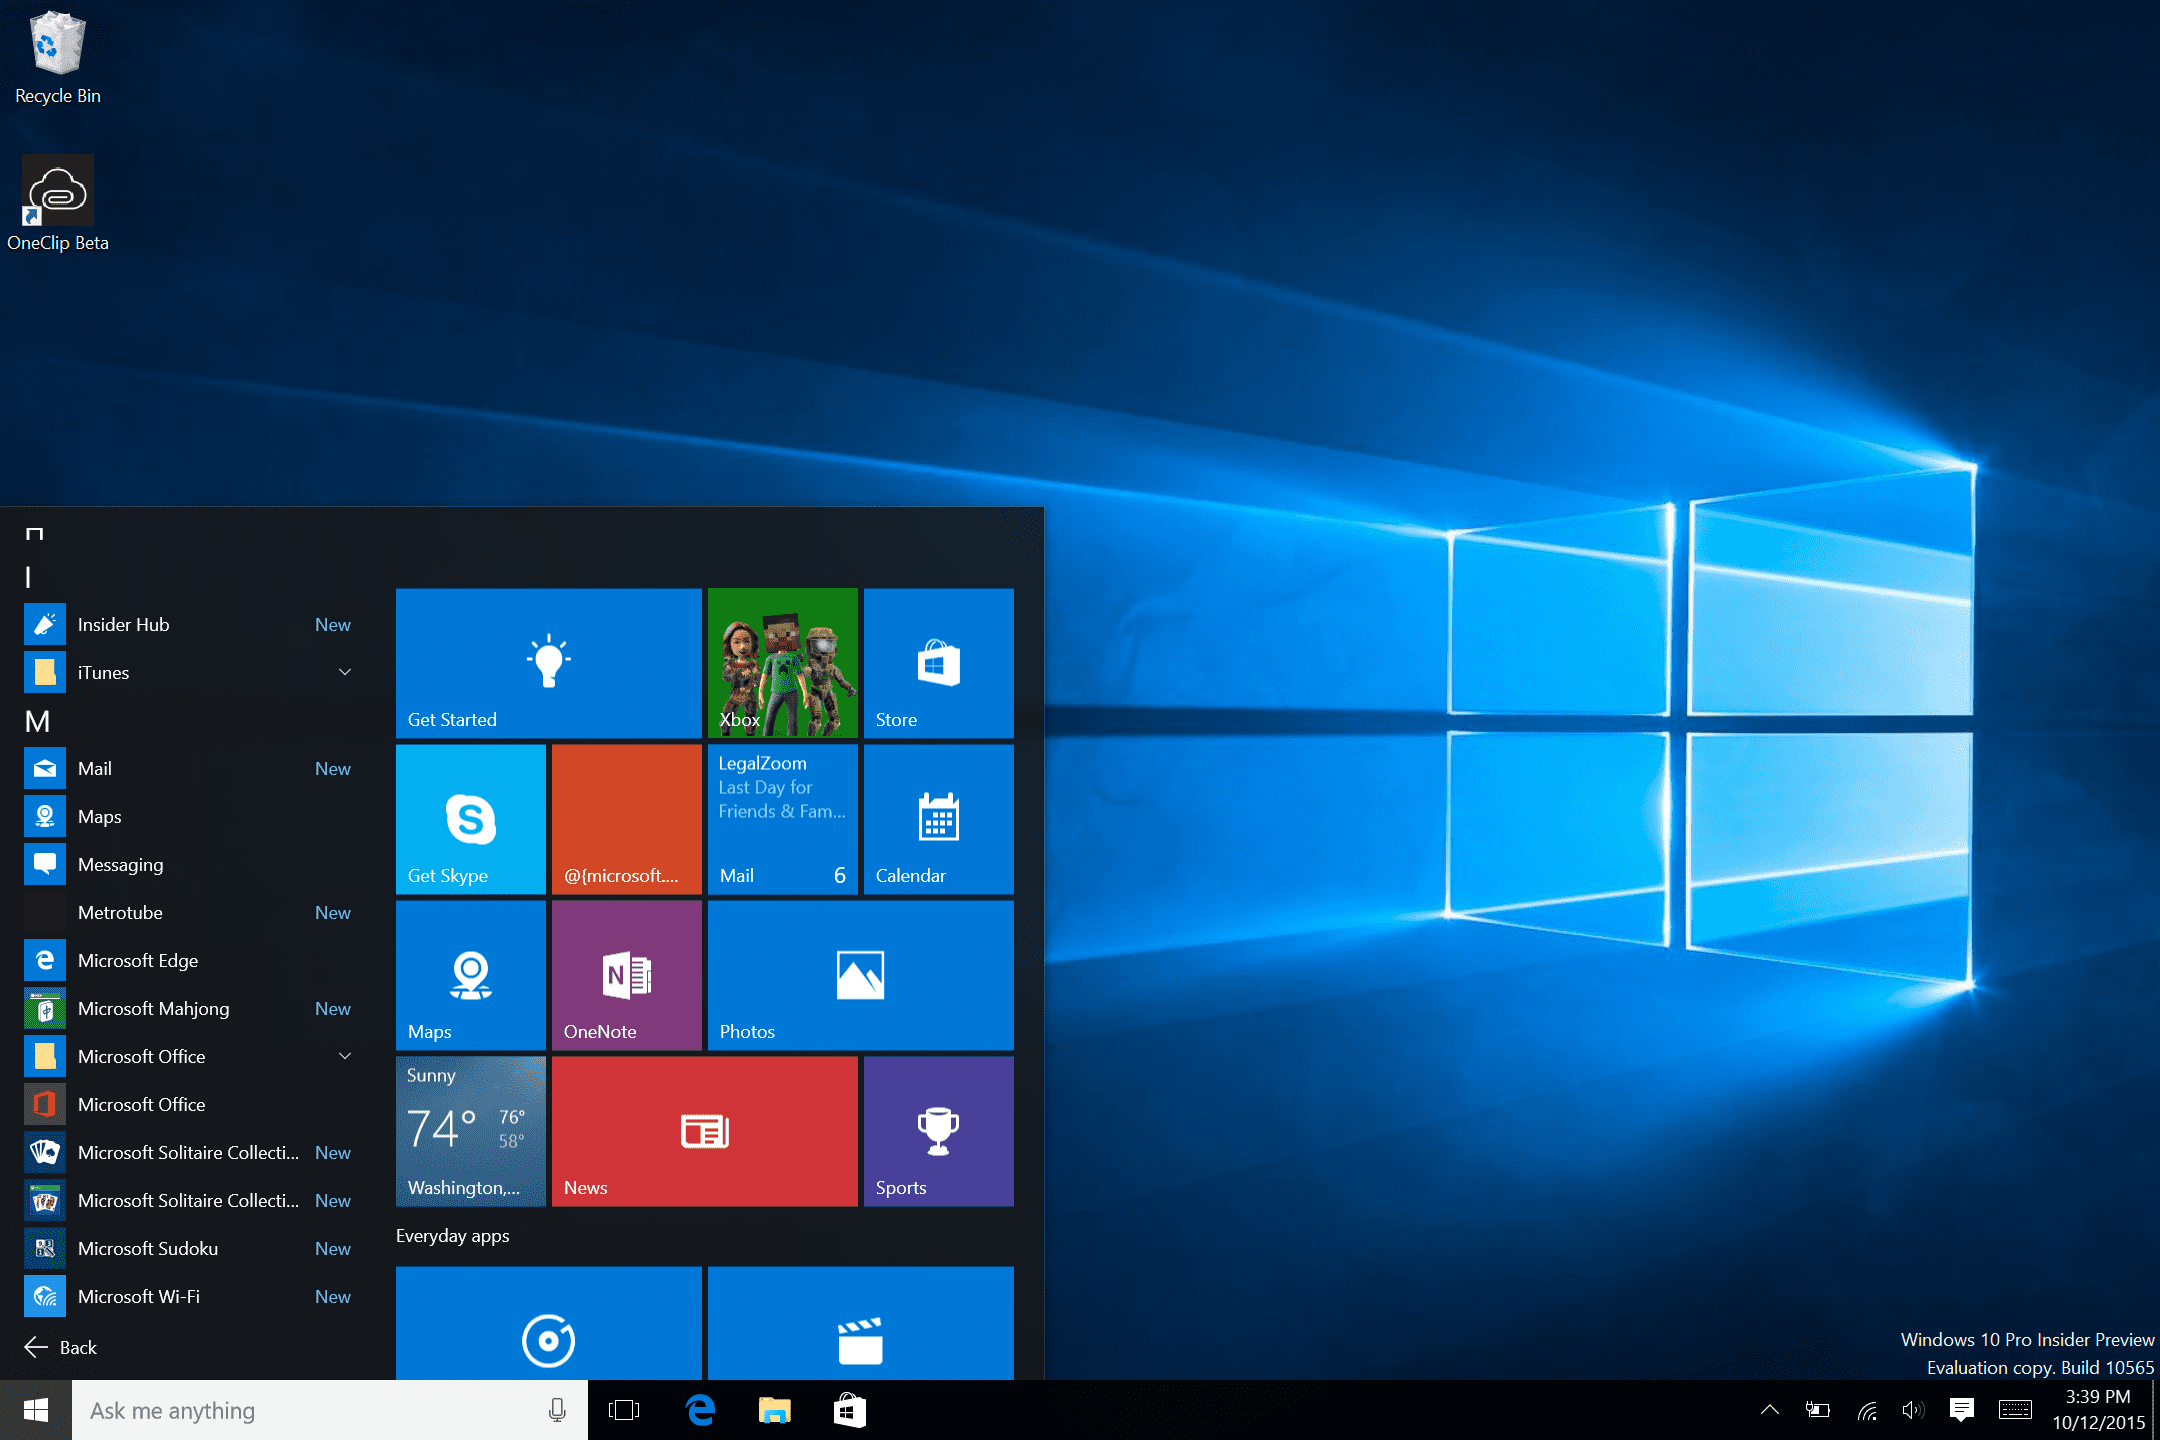This screenshot has height=1440, width=2160.
Task: Open the orange @{microsoft... tile
Action: (x=627, y=819)
